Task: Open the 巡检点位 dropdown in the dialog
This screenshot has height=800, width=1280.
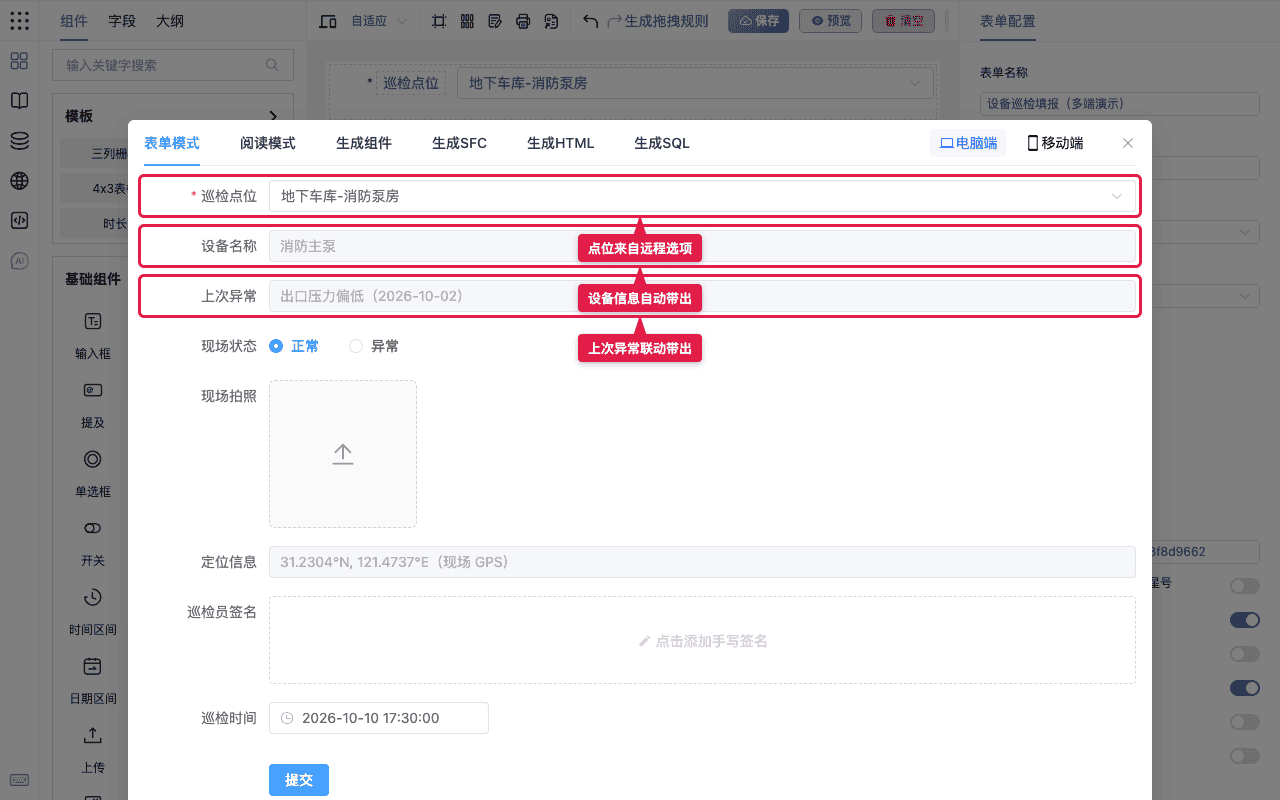Action: [702, 196]
